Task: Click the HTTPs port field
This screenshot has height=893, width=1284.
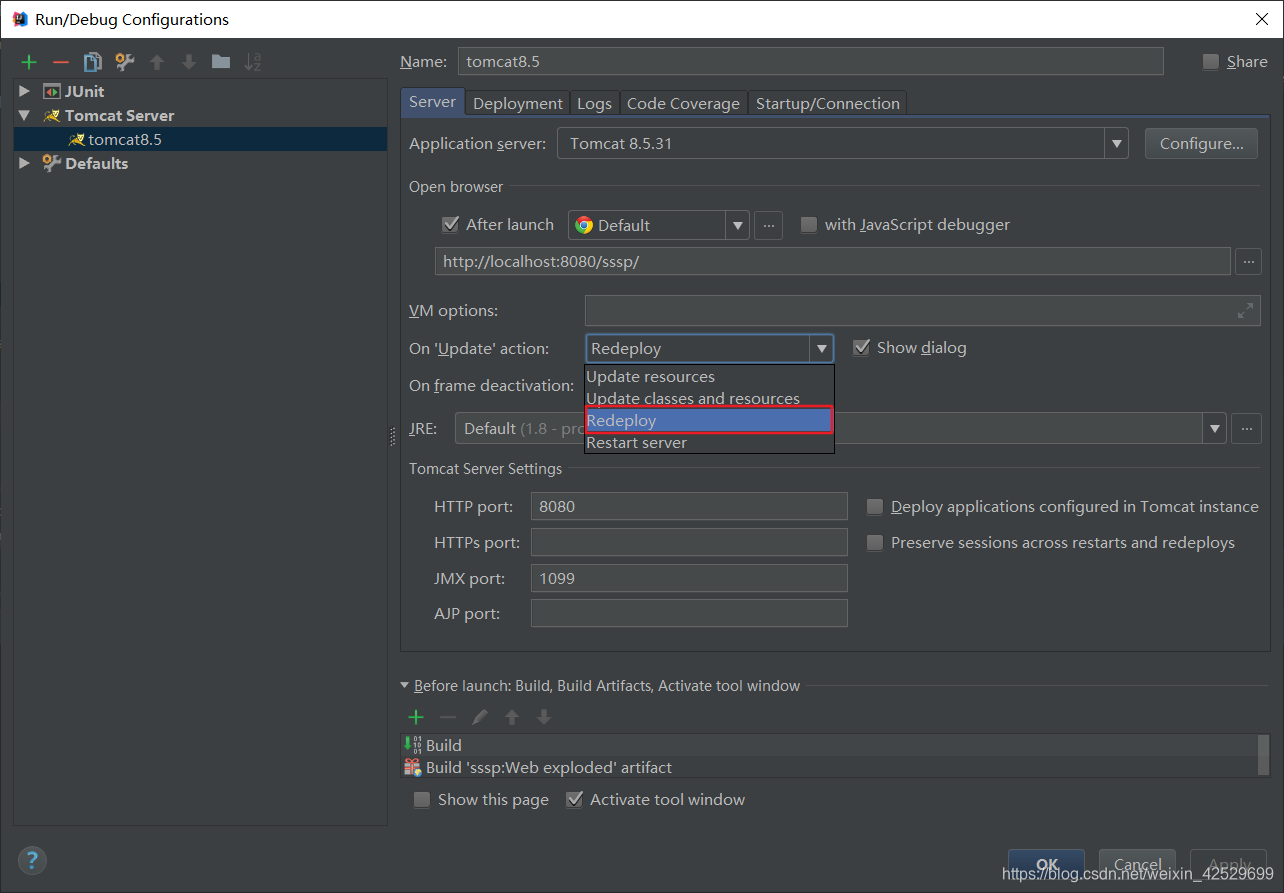Action: [x=689, y=543]
